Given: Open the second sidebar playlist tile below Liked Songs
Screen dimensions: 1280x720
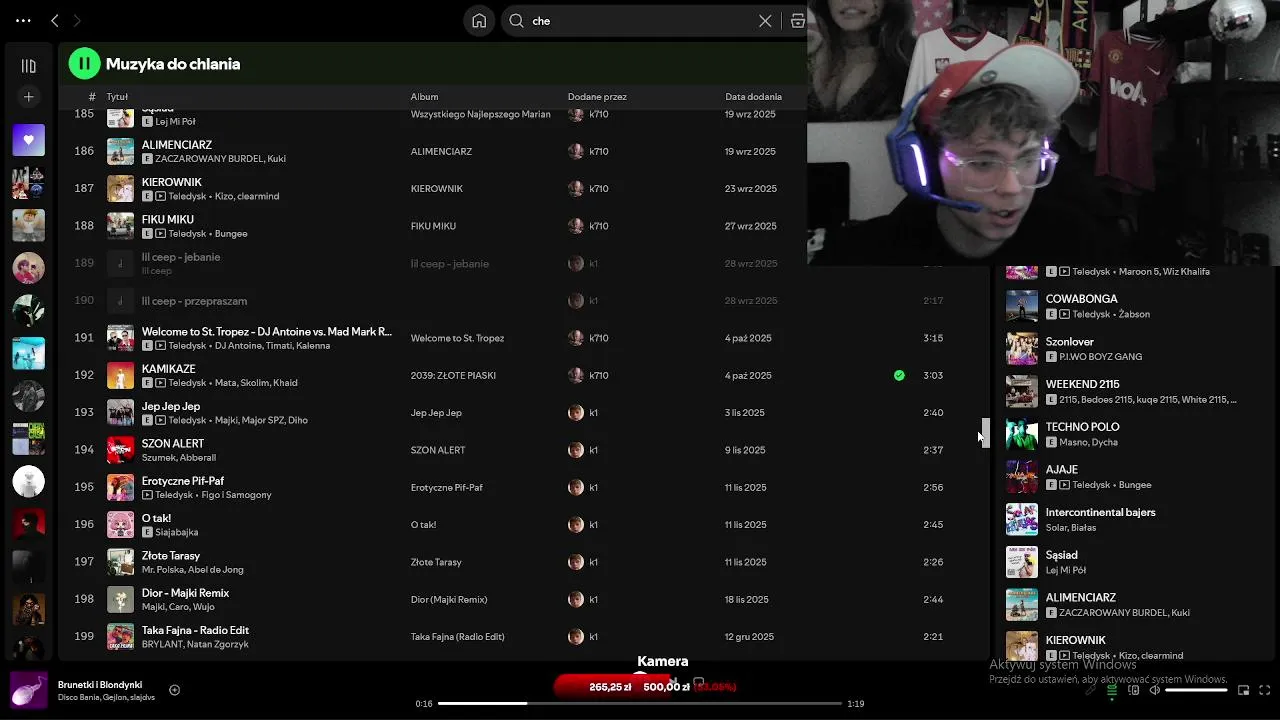Looking at the screenshot, I should coord(28,225).
